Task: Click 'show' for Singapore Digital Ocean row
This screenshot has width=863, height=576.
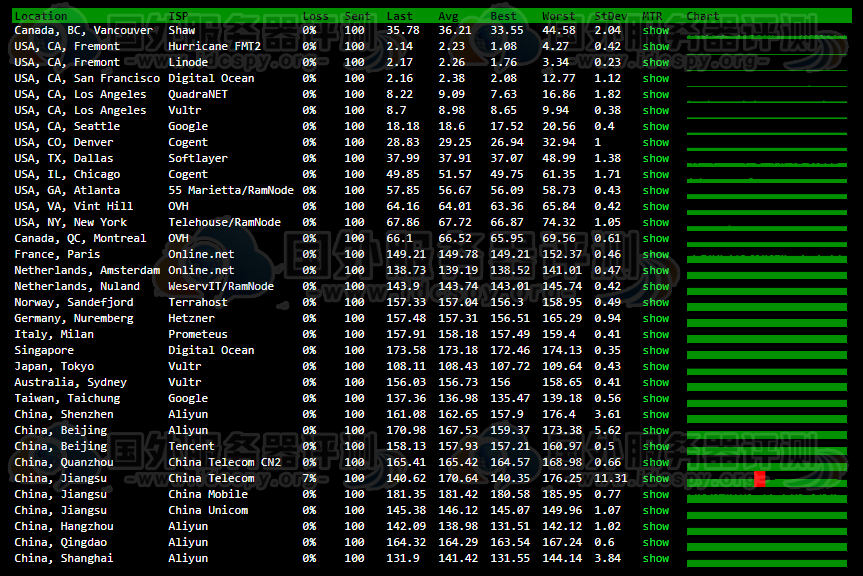Action: point(656,349)
